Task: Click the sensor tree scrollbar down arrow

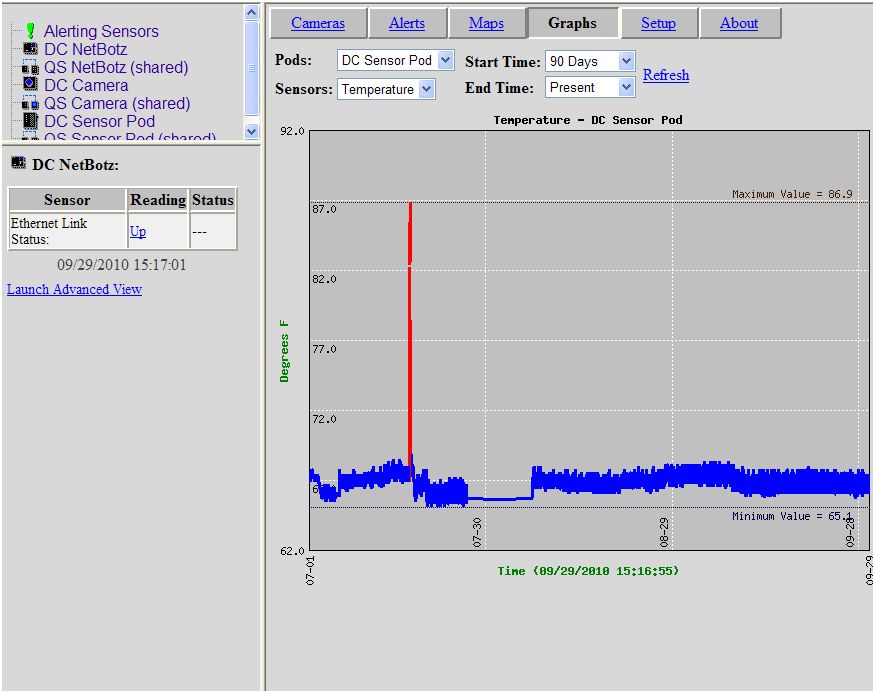Action: [x=252, y=131]
